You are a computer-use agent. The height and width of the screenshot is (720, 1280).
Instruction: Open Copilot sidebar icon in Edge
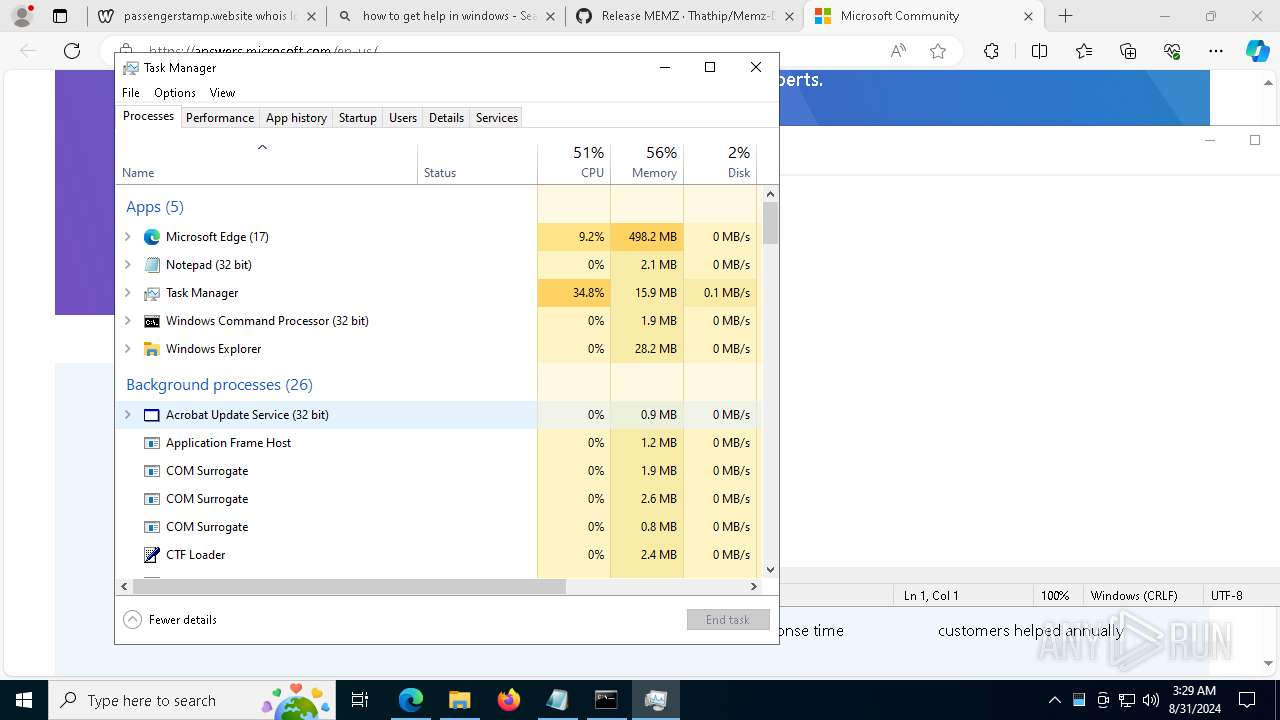click(x=1257, y=51)
